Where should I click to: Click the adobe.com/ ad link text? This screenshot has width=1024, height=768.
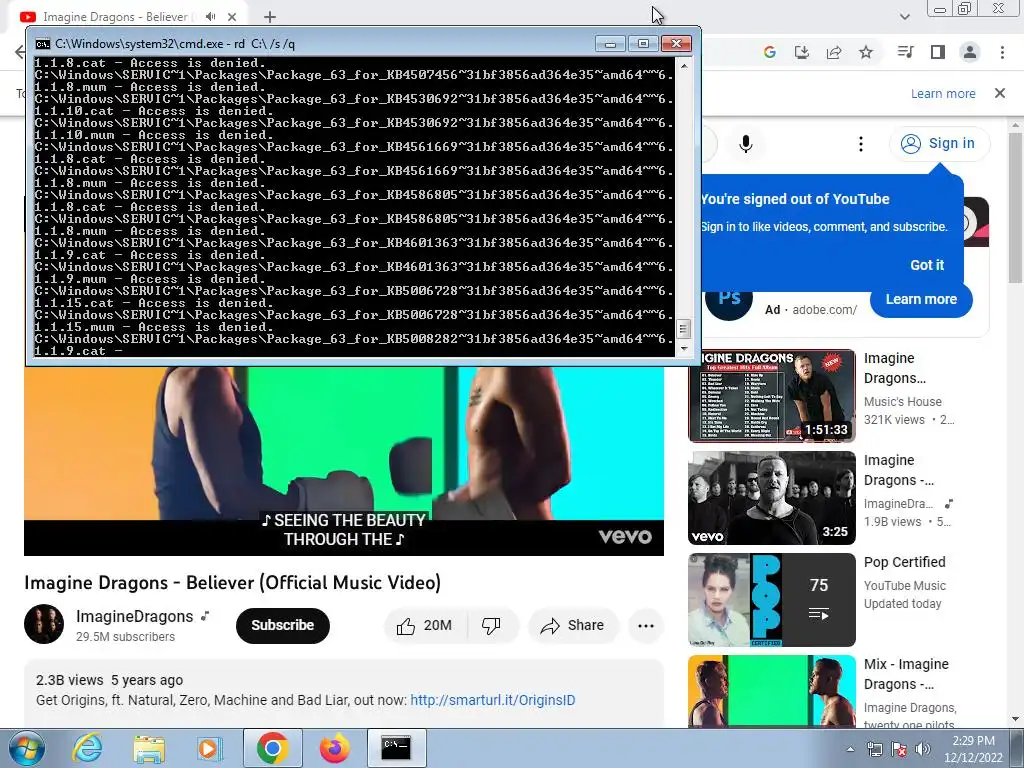click(x=824, y=310)
